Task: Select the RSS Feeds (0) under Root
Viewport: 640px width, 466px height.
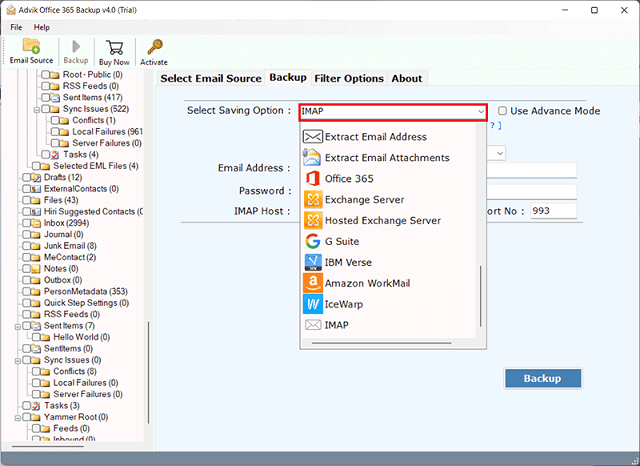Action: coord(91,86)
